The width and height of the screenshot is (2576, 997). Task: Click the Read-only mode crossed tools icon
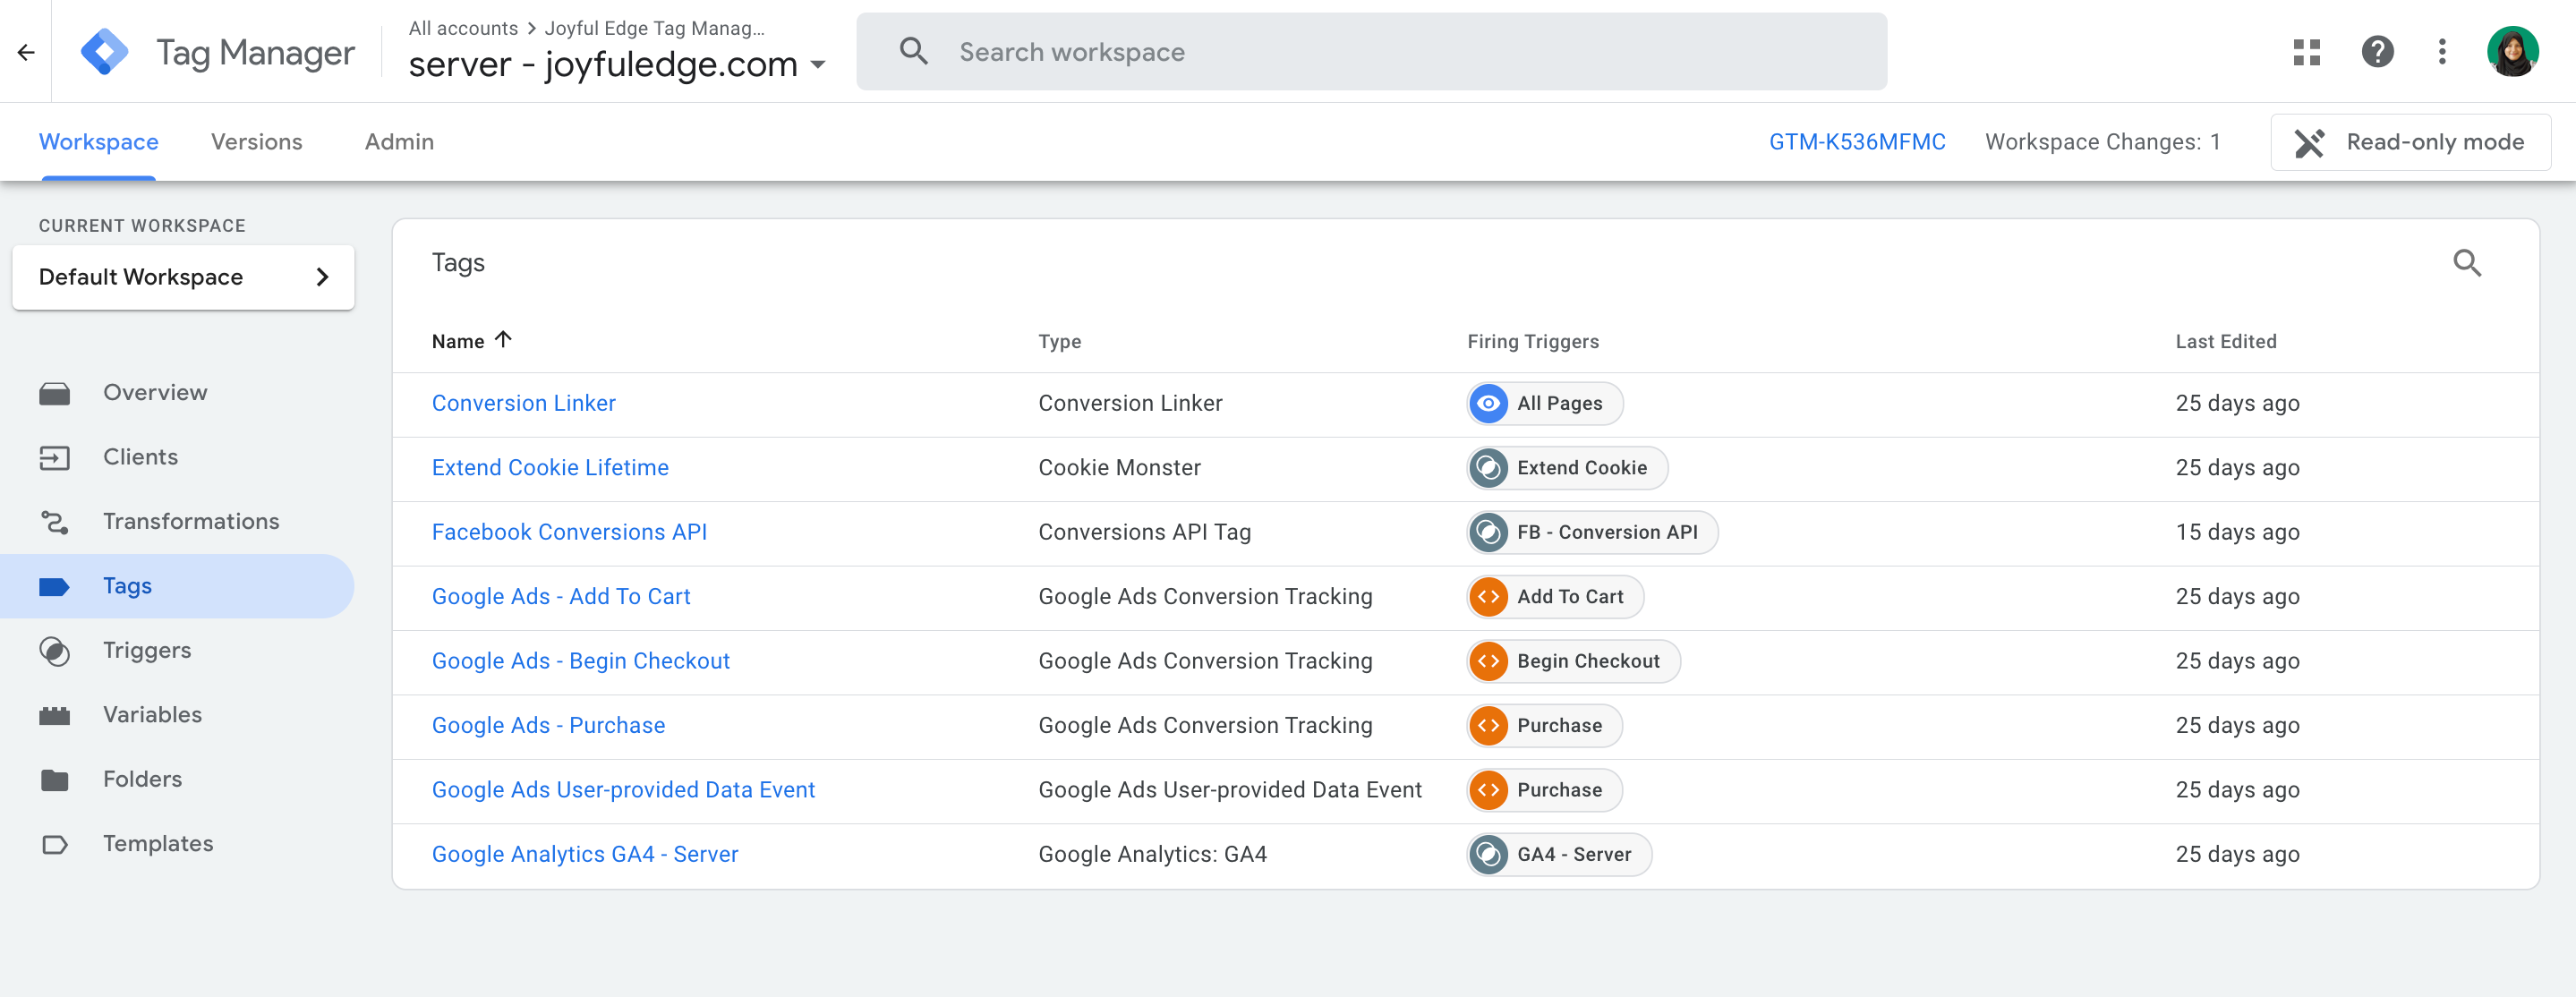pyautogui.click(x=2308, y=143)
